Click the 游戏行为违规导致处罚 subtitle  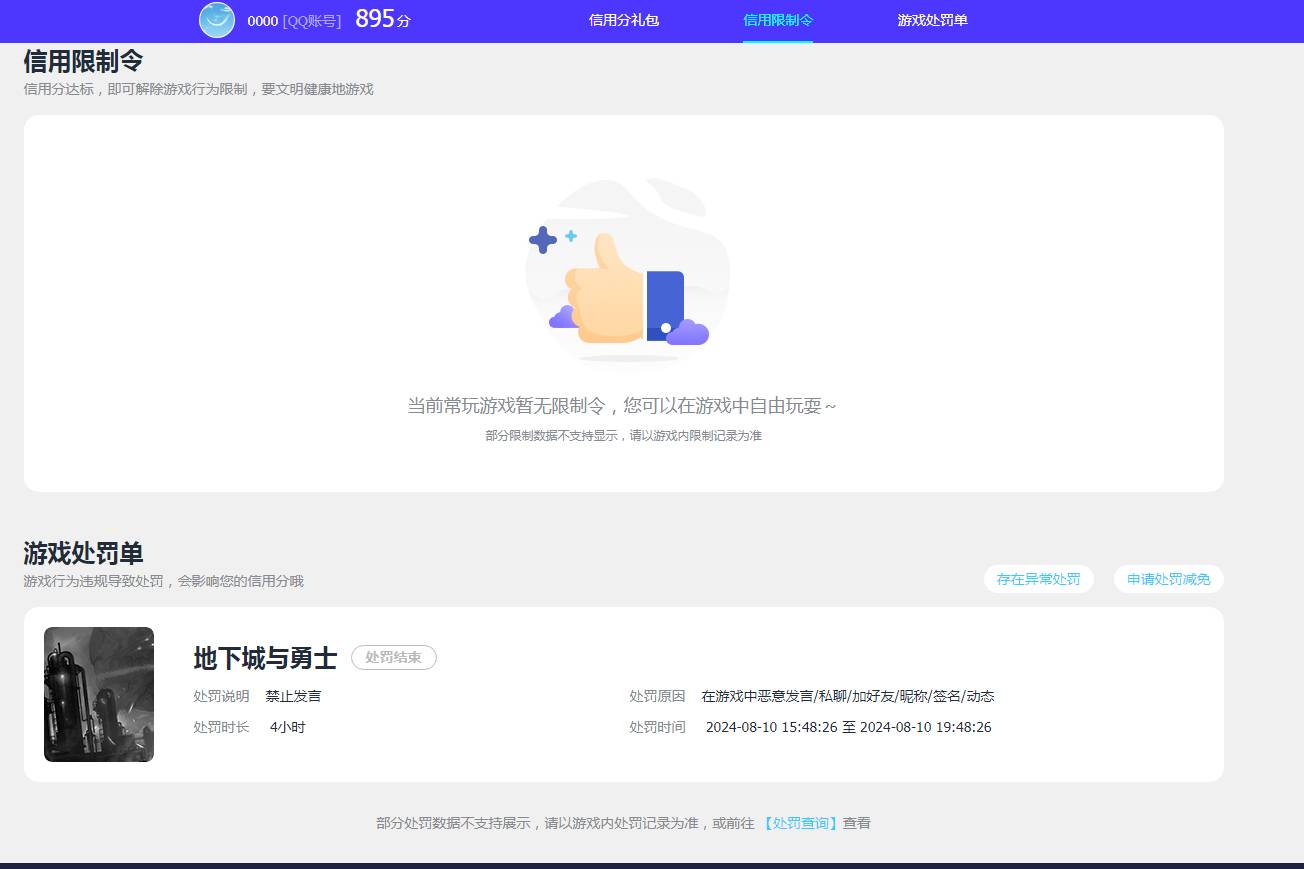point(163,581)
